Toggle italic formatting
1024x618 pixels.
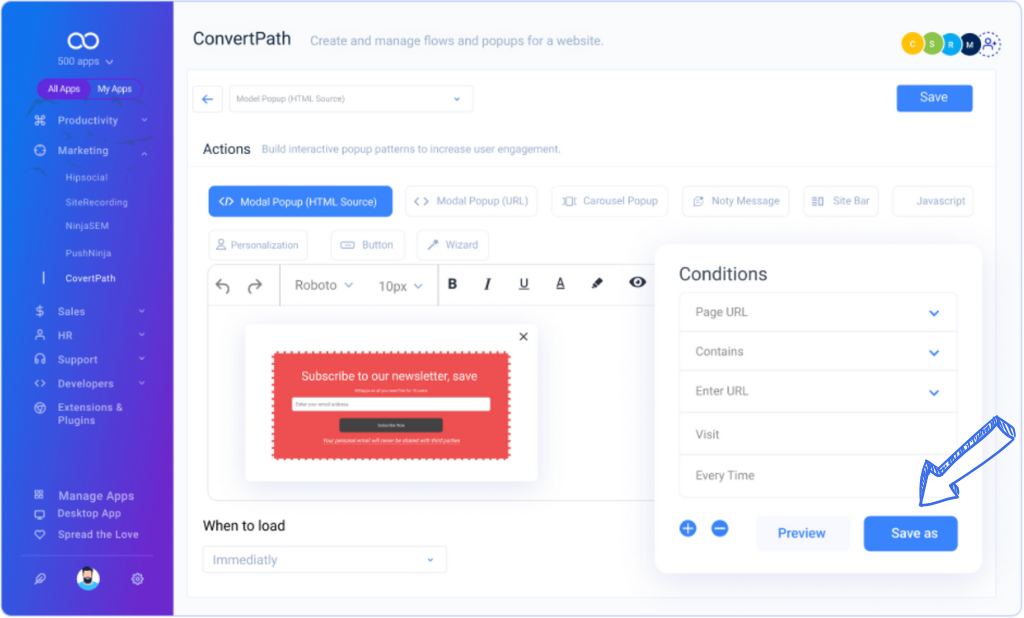point(487,283)
